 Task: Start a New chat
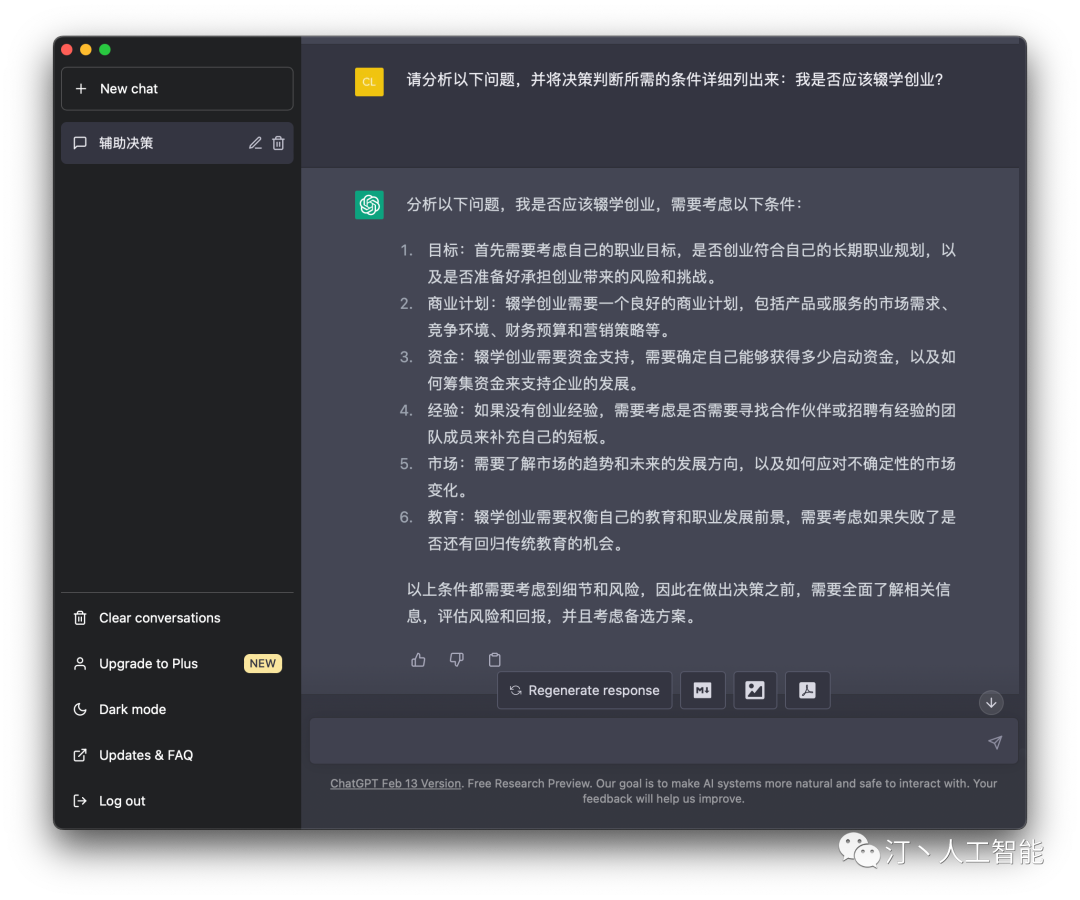(x=177, y=89)
